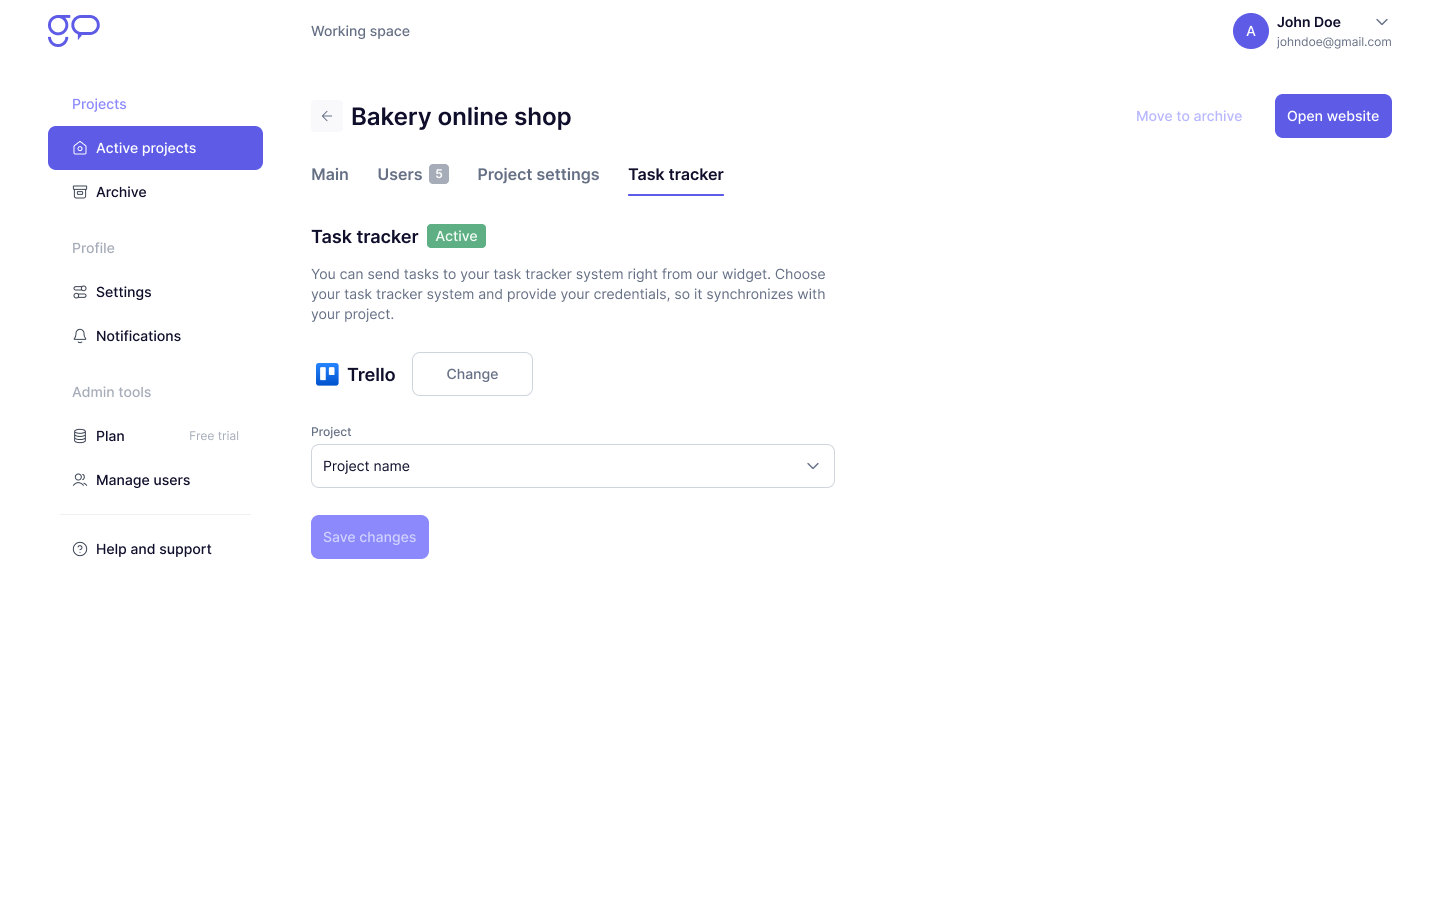The height and width of the screenshot is (900, 1440).
Task: Click the Manage users people icon
Action: coord(80,480)
